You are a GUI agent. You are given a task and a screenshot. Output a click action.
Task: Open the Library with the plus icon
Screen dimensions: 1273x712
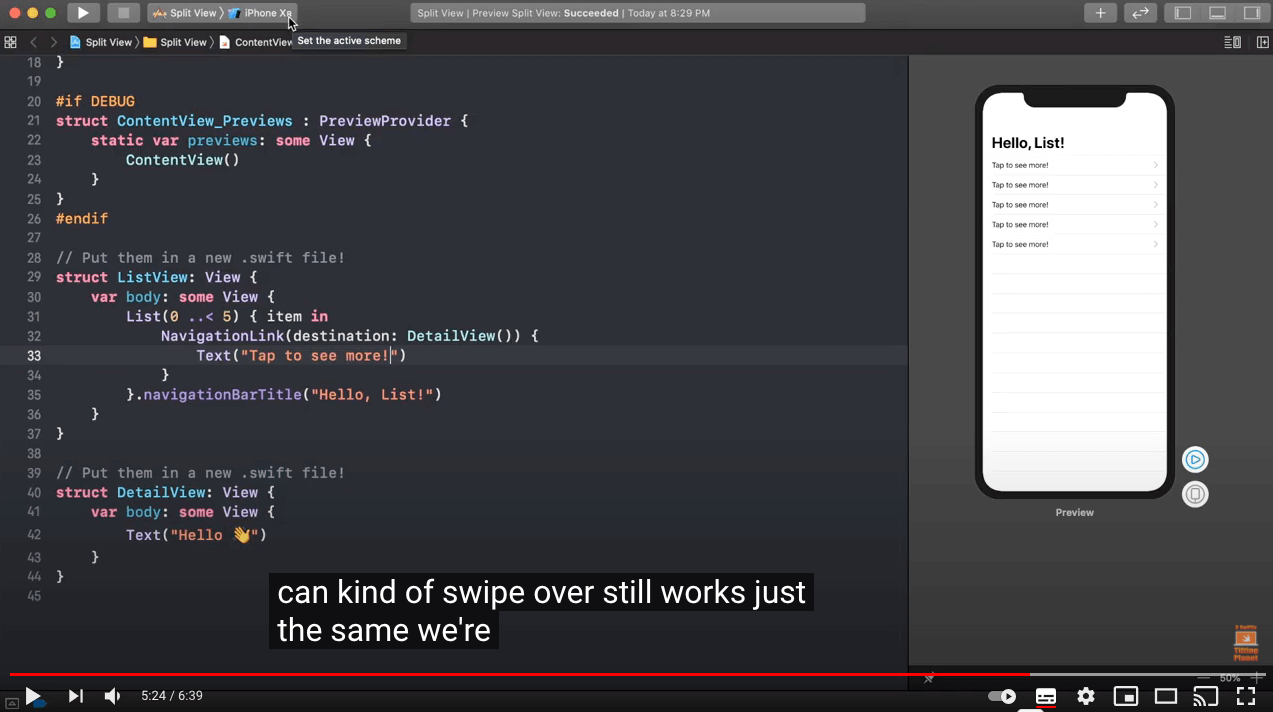click(1100, 13)
